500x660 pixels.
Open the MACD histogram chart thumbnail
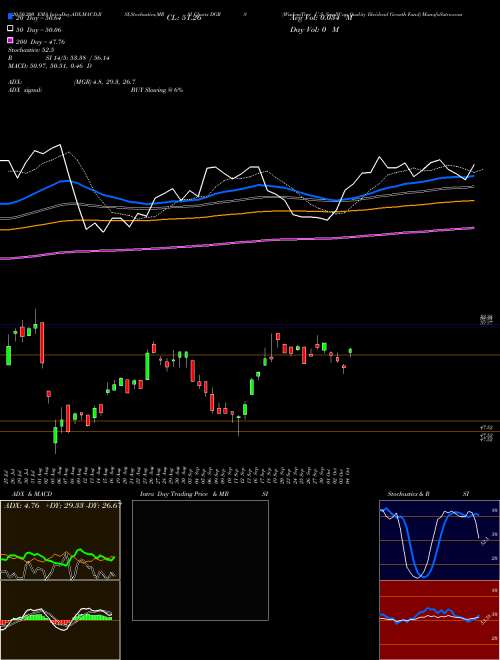point(60,620)
